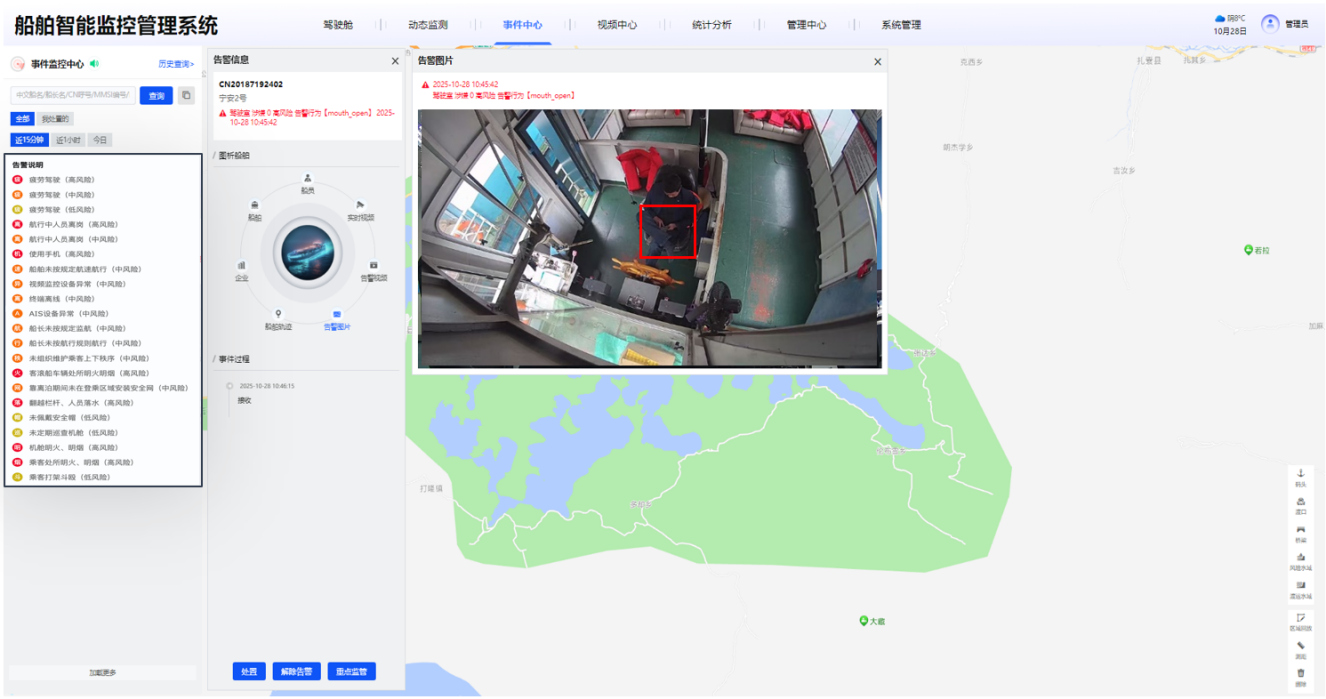This screenshot has height=699, width=1326.
Task: Switch to the 动态监测 tab
Action: [428, 25]
